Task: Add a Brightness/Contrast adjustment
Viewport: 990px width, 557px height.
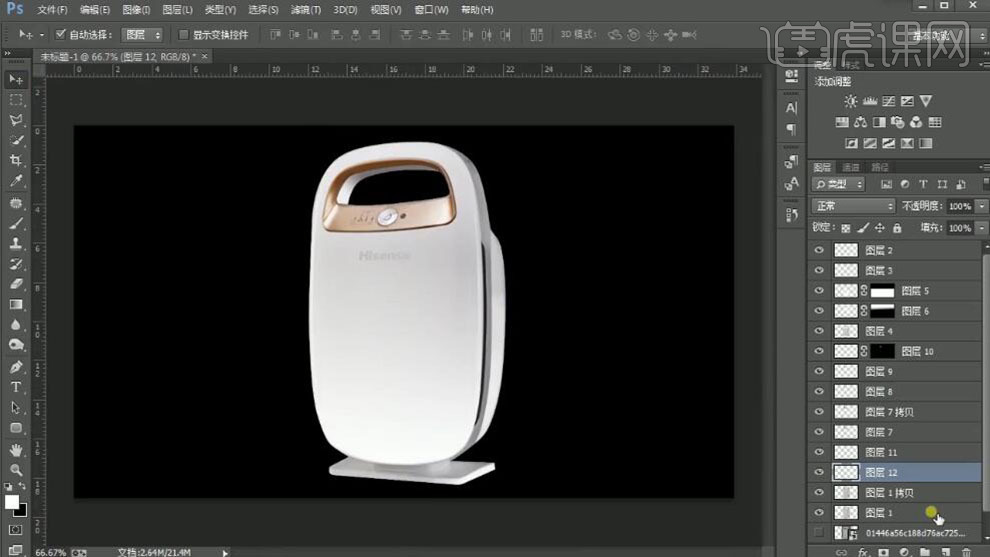Action: coord(850,101)
